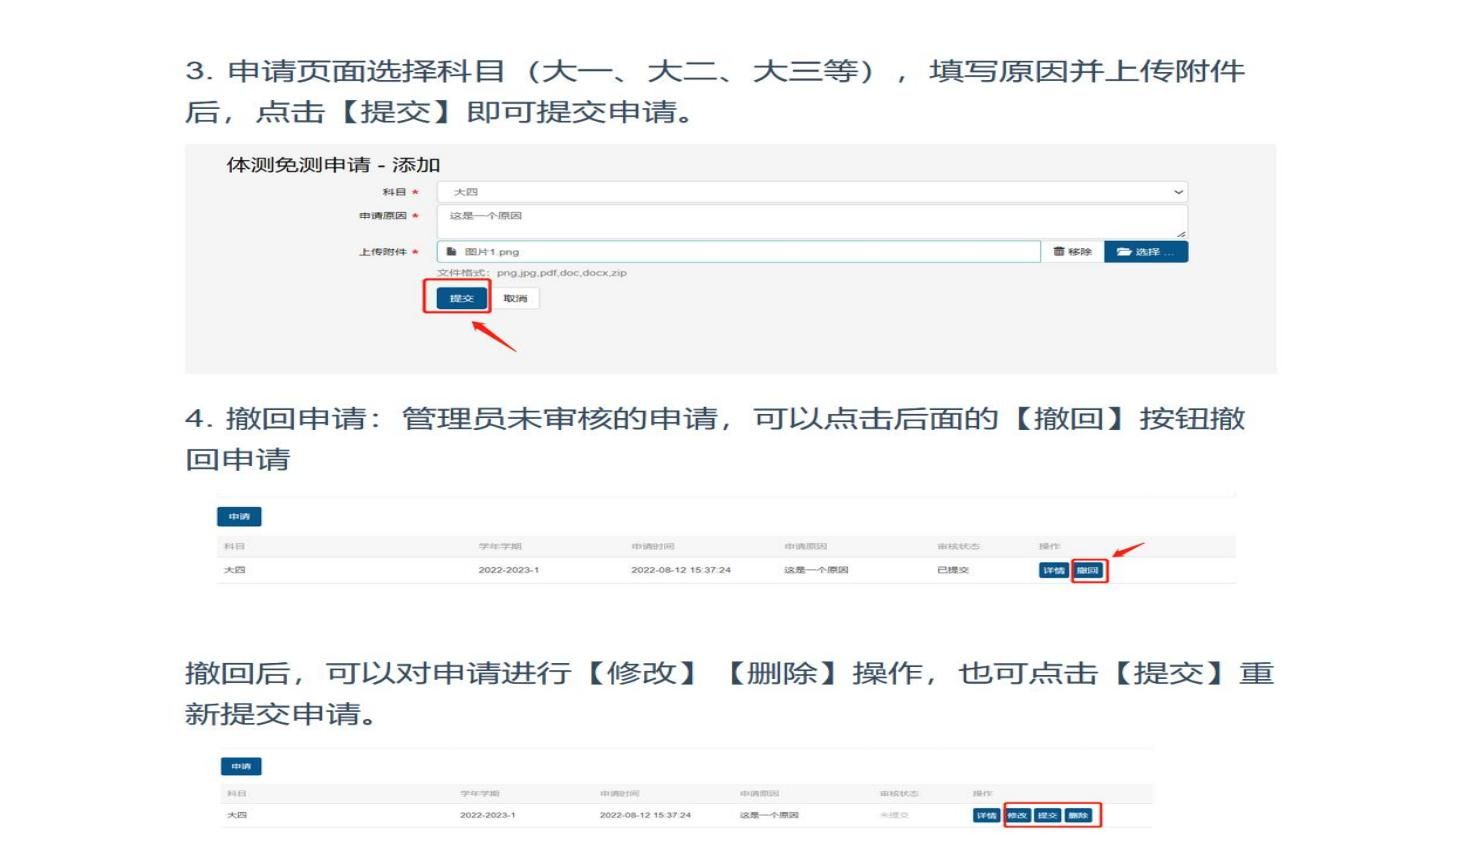The image size is (1464, 864).
Task: Click 删除 to delete the withdrawn application
Action: (1079, 816)
